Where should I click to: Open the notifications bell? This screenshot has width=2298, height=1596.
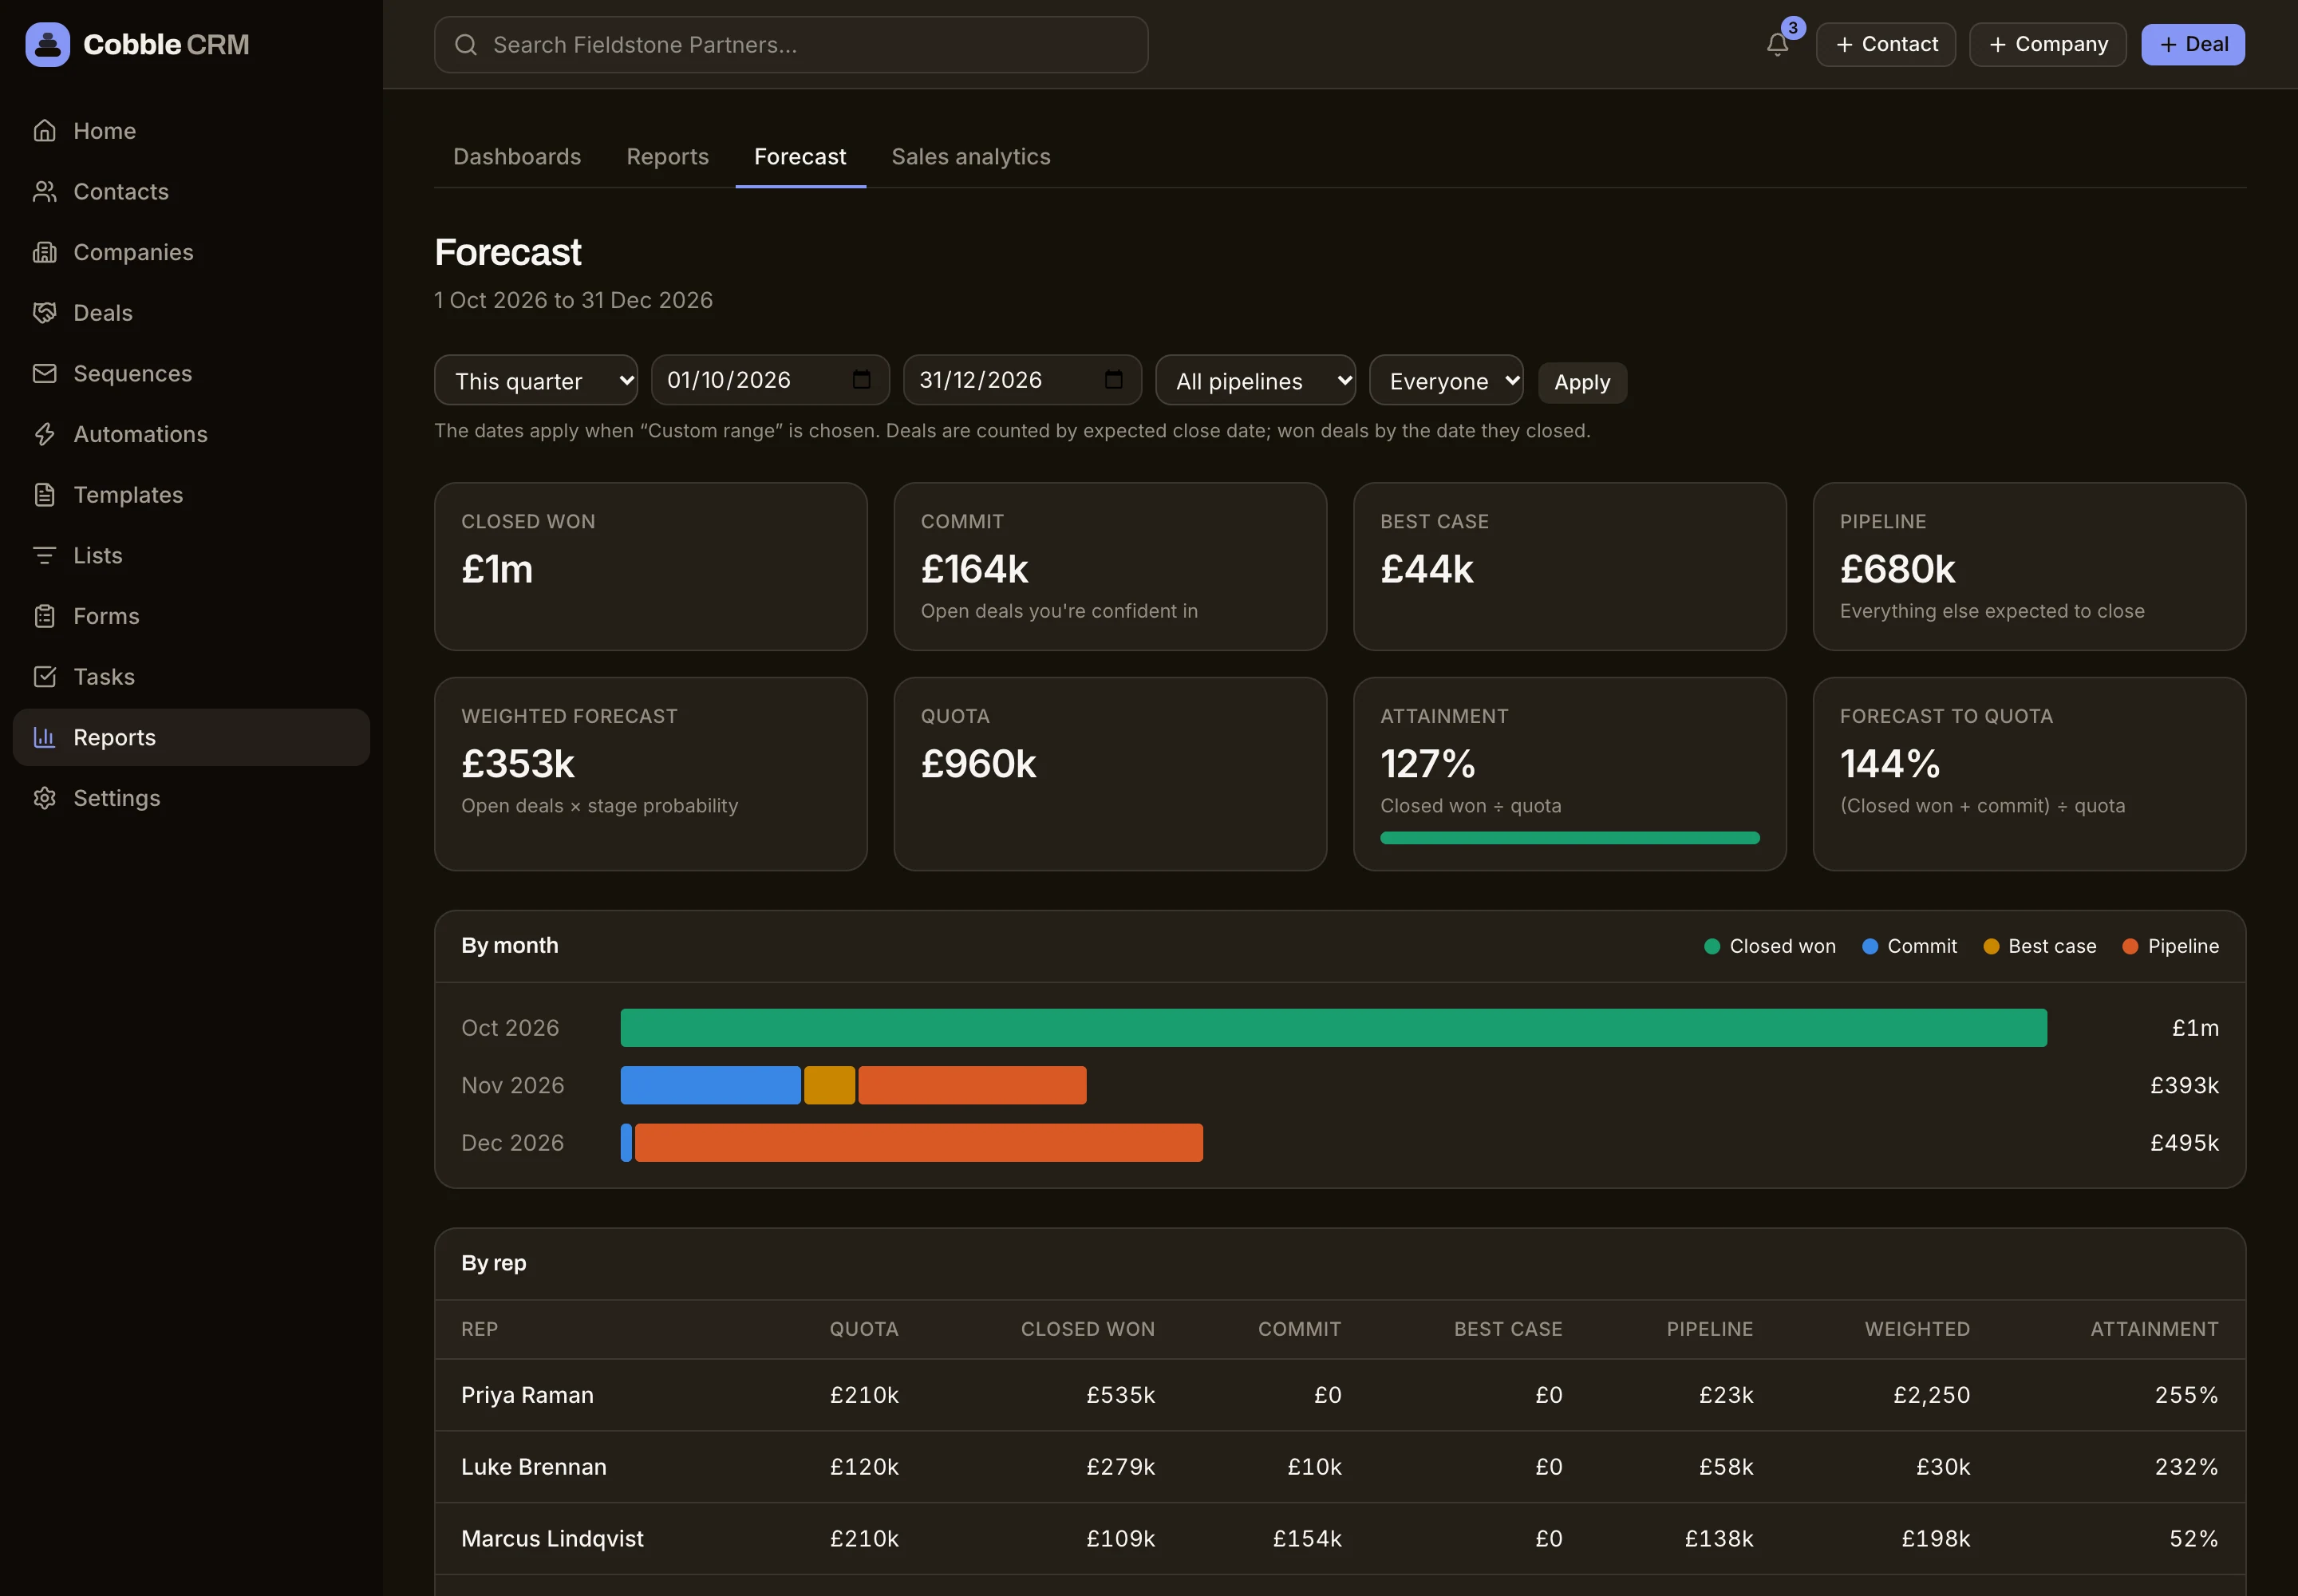coord(1777,44)
